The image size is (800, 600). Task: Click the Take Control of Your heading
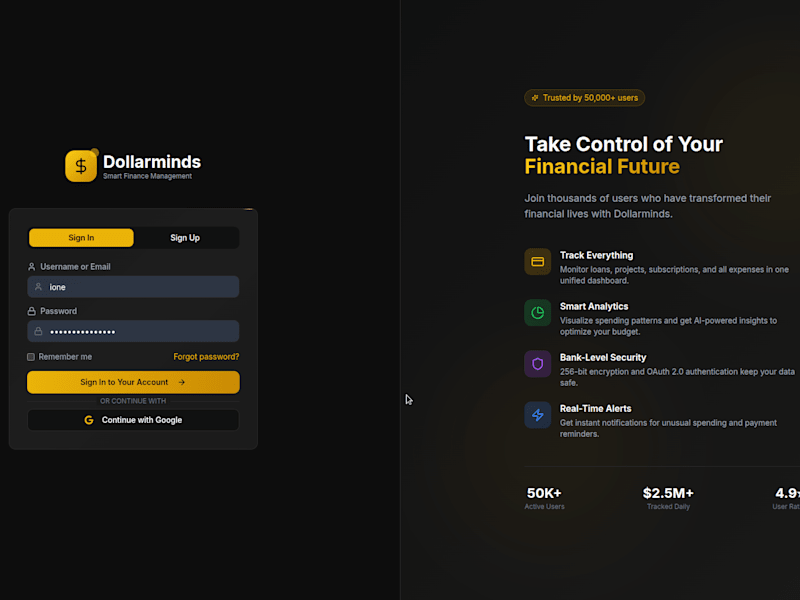click(x=623, y=144)
